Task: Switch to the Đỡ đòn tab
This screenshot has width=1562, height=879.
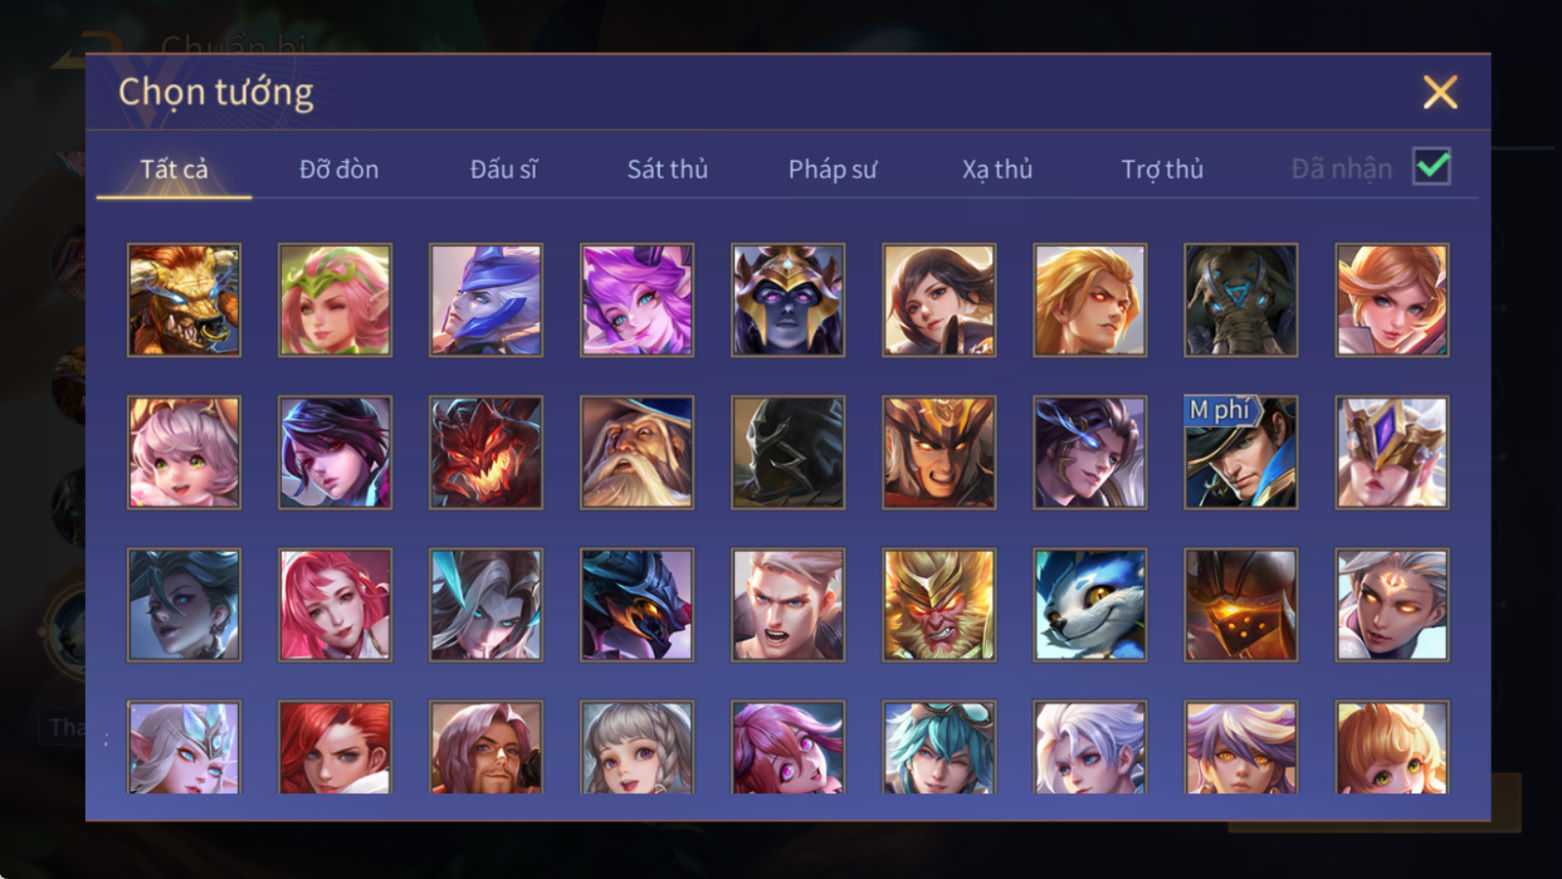Action: point(339,169)
